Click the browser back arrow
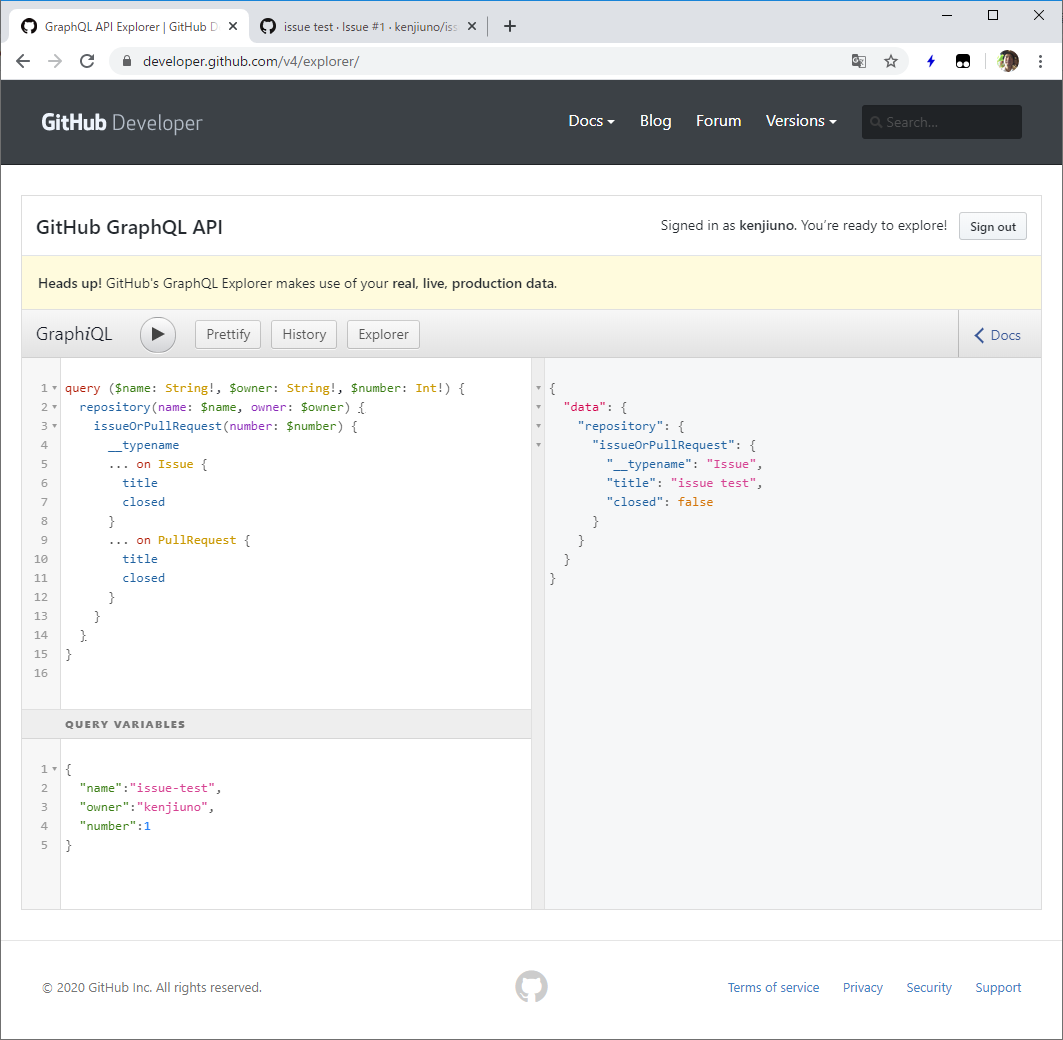This screenshot has width=1063, height=1040. (x=23, y=62)
